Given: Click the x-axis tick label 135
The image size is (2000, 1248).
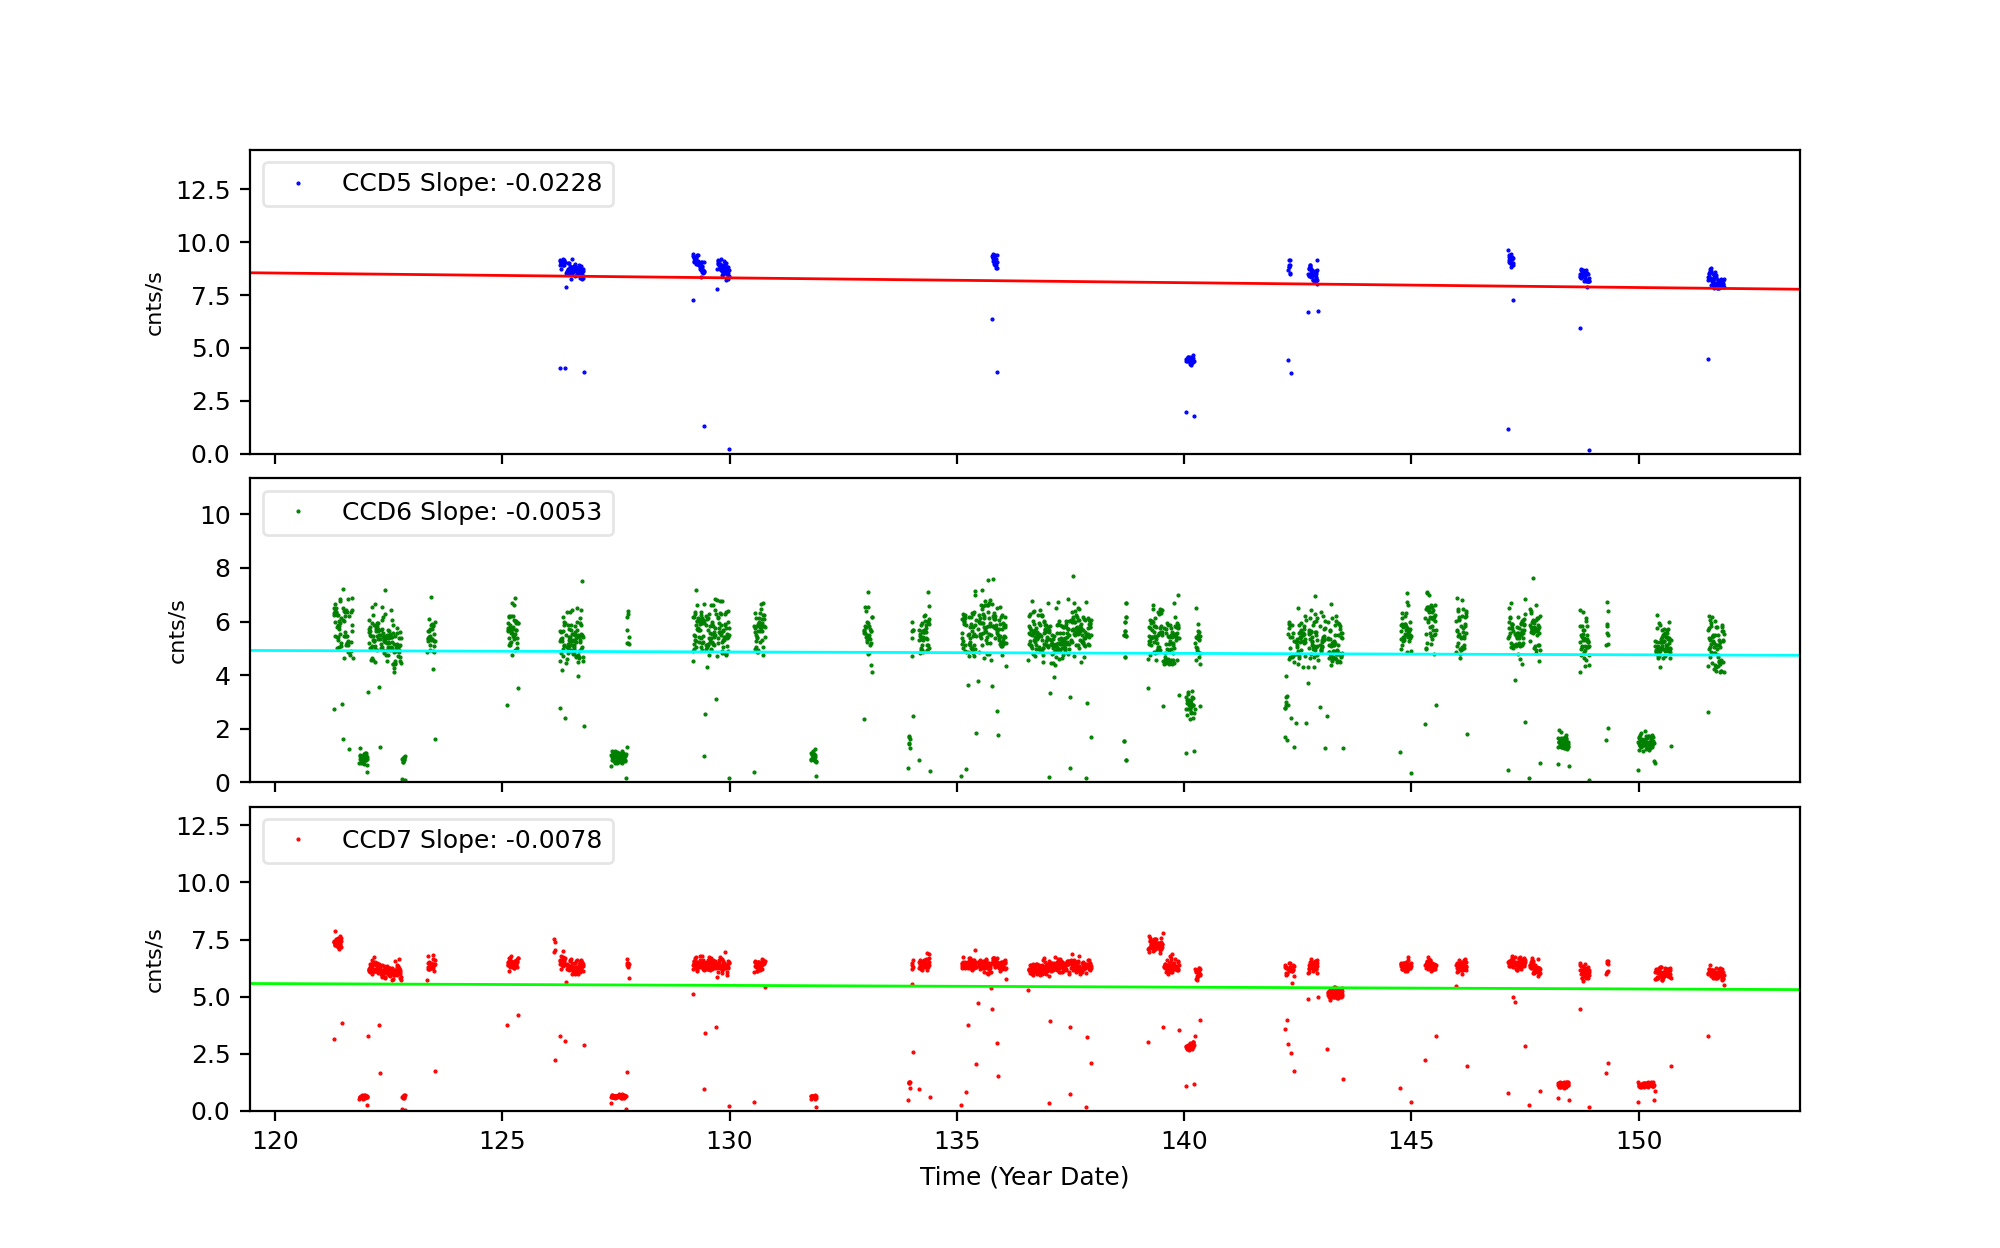Looking at the screenshot, I should pos(957,1141).
